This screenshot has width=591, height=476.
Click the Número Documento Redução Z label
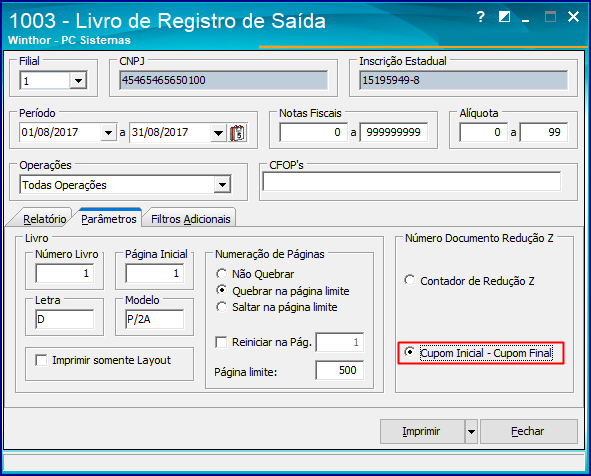click(x=479, y=238)
